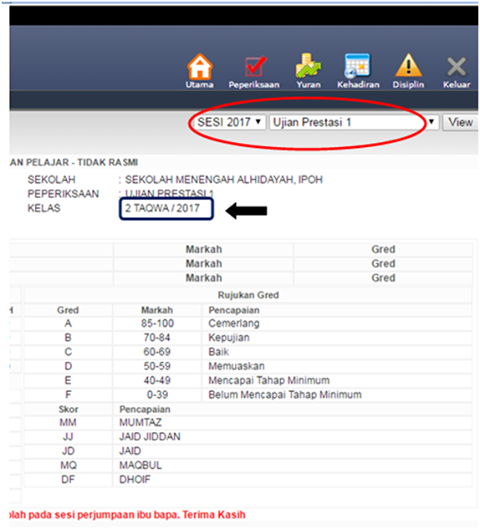
Task: Click the 2 TAQWA / 2017 class box
Action: click(166, 209)
